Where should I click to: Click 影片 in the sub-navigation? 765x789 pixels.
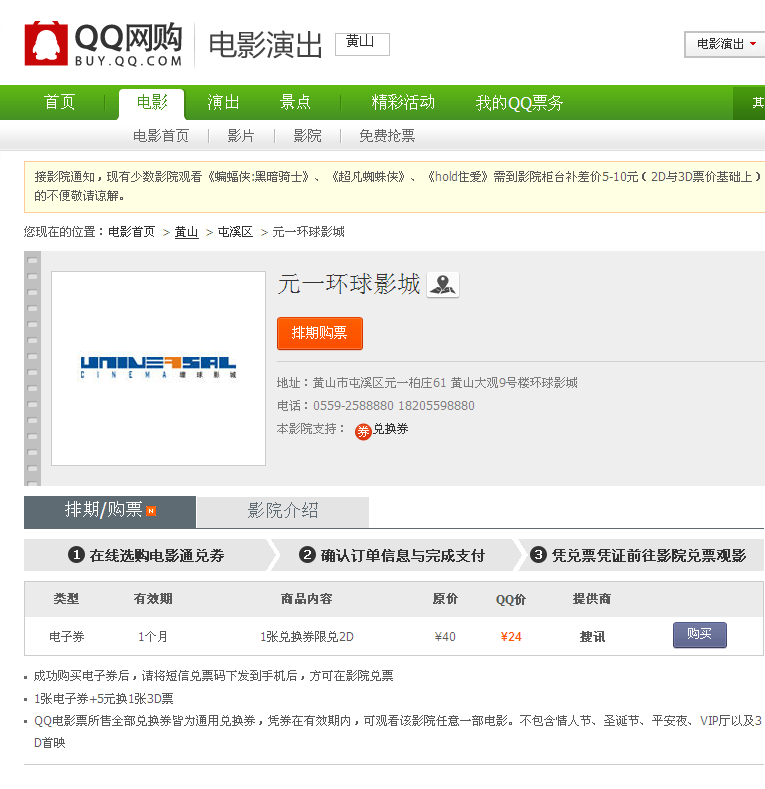(241, 136)
